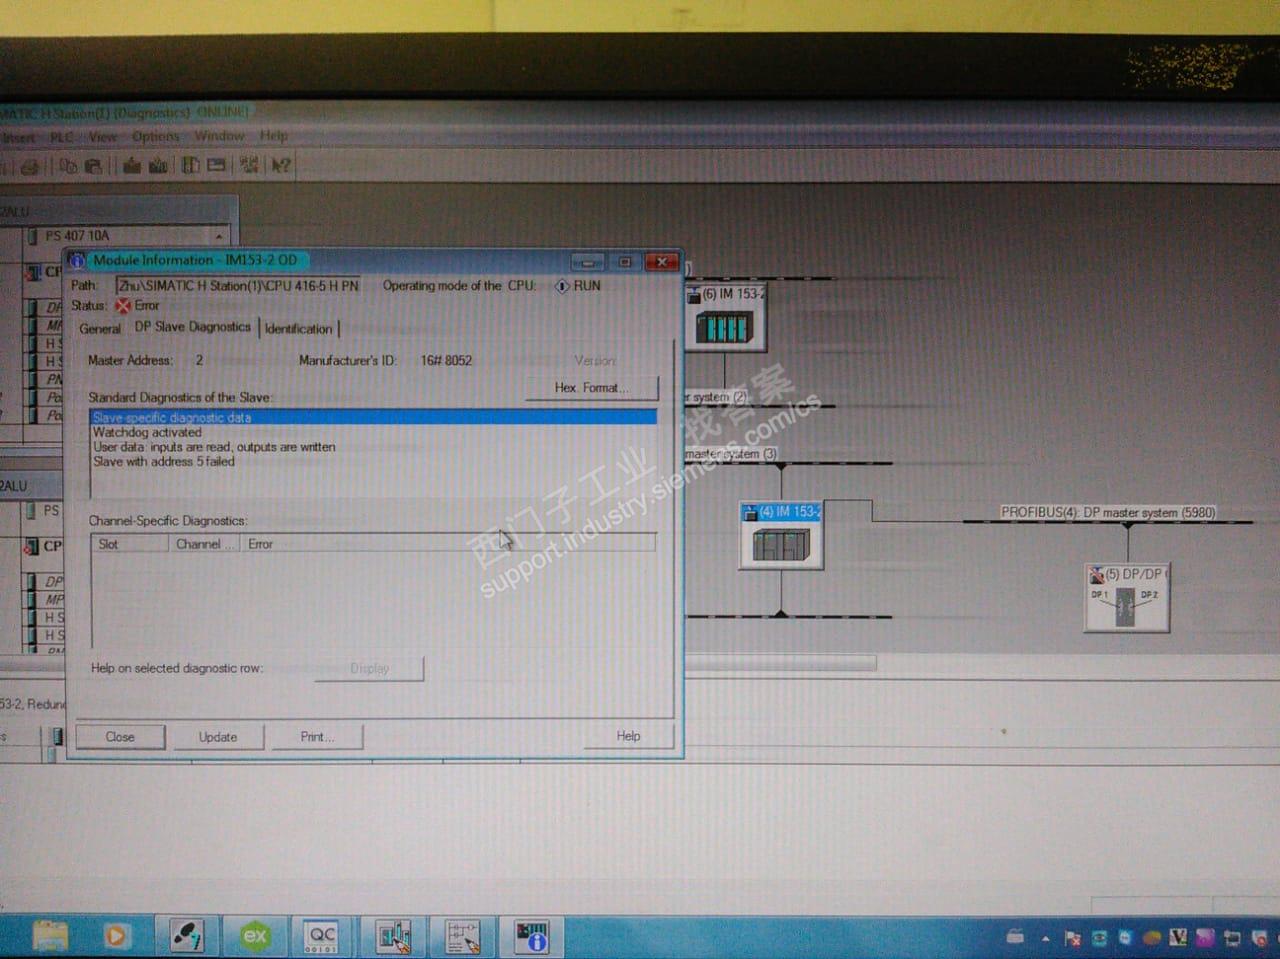Open the LAD/STL/FBD editor taskbar icon

click(463, 937)
